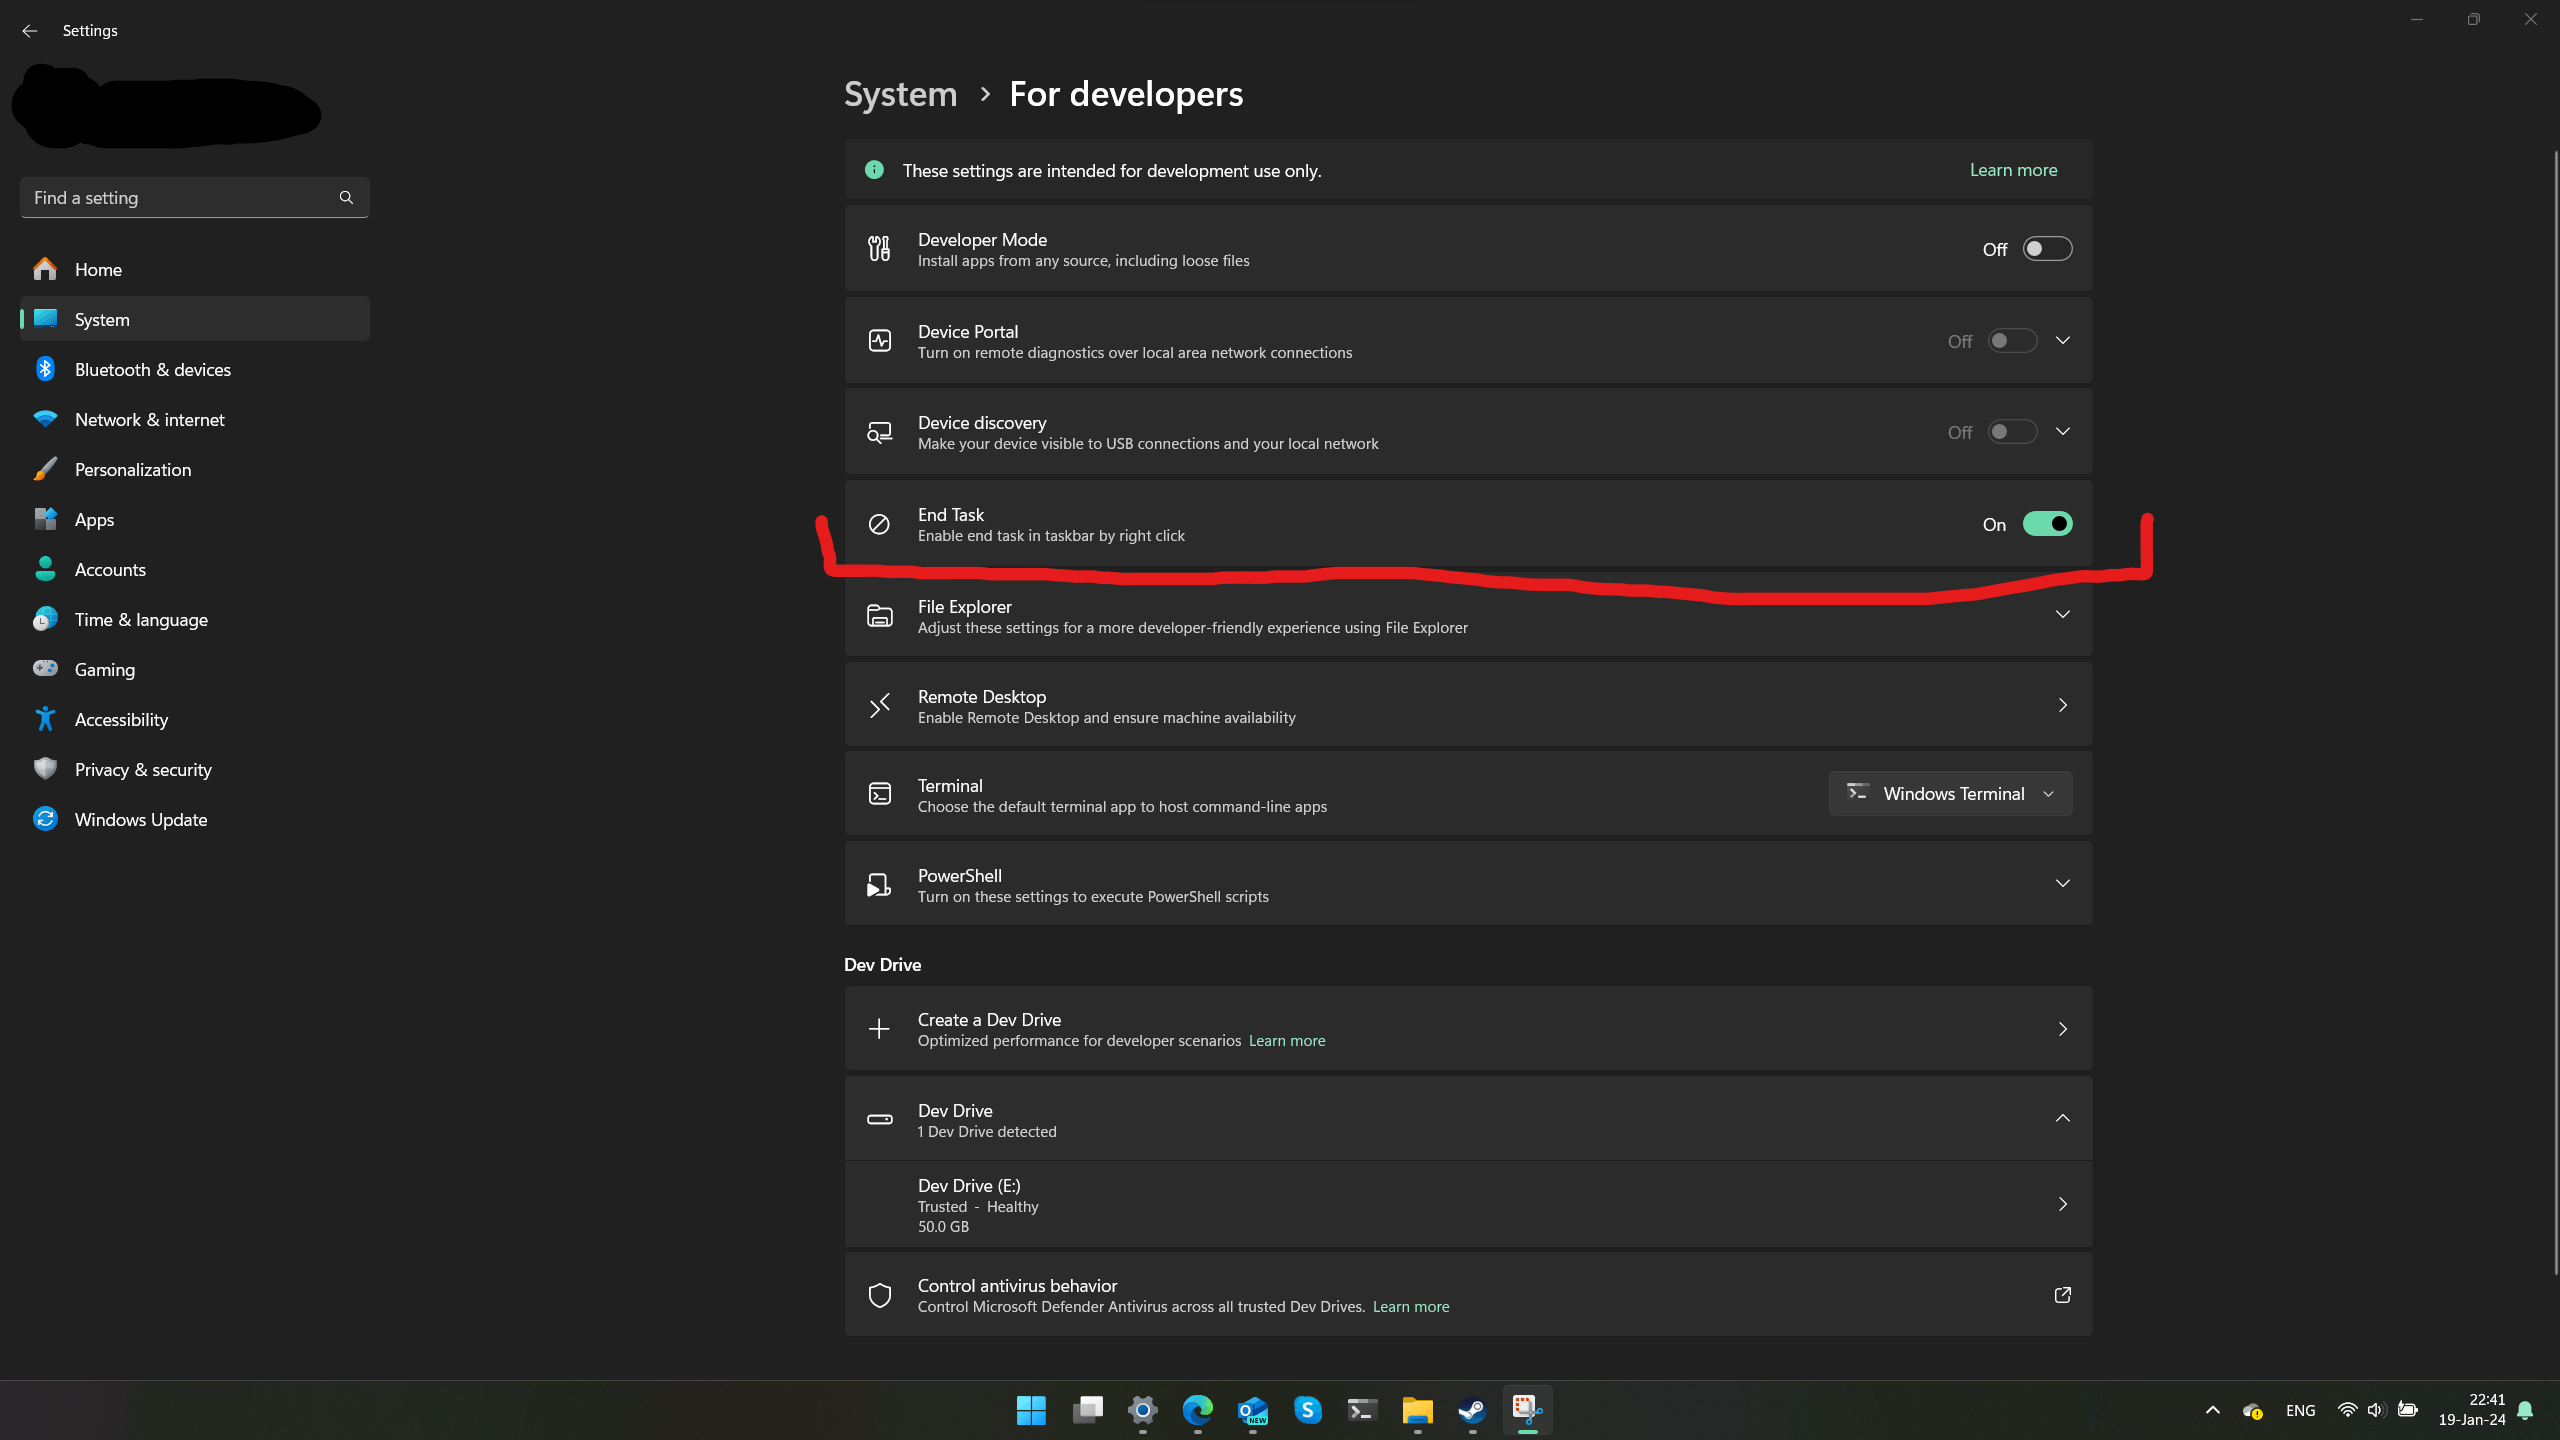Click the plus icon for Create a Dev Drive
This screenshot has width=2560, height=1440.
point(879,1029)
